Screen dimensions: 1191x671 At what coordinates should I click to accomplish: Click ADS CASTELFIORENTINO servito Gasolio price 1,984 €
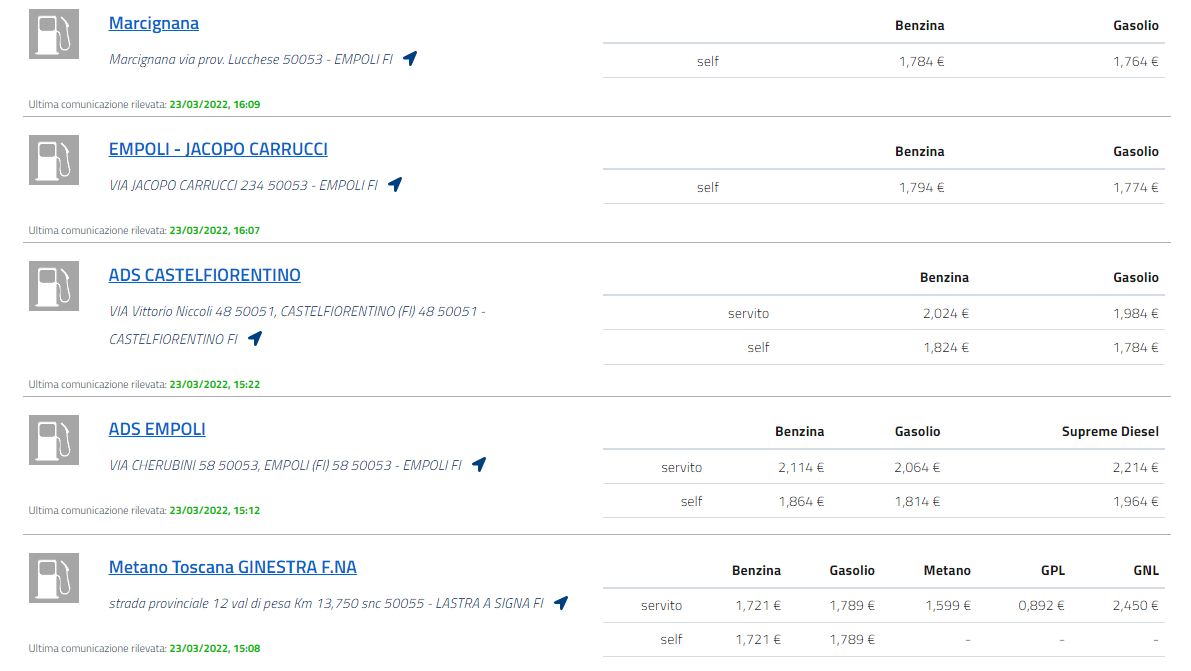pyautogui.click(x=1135, y=313)
